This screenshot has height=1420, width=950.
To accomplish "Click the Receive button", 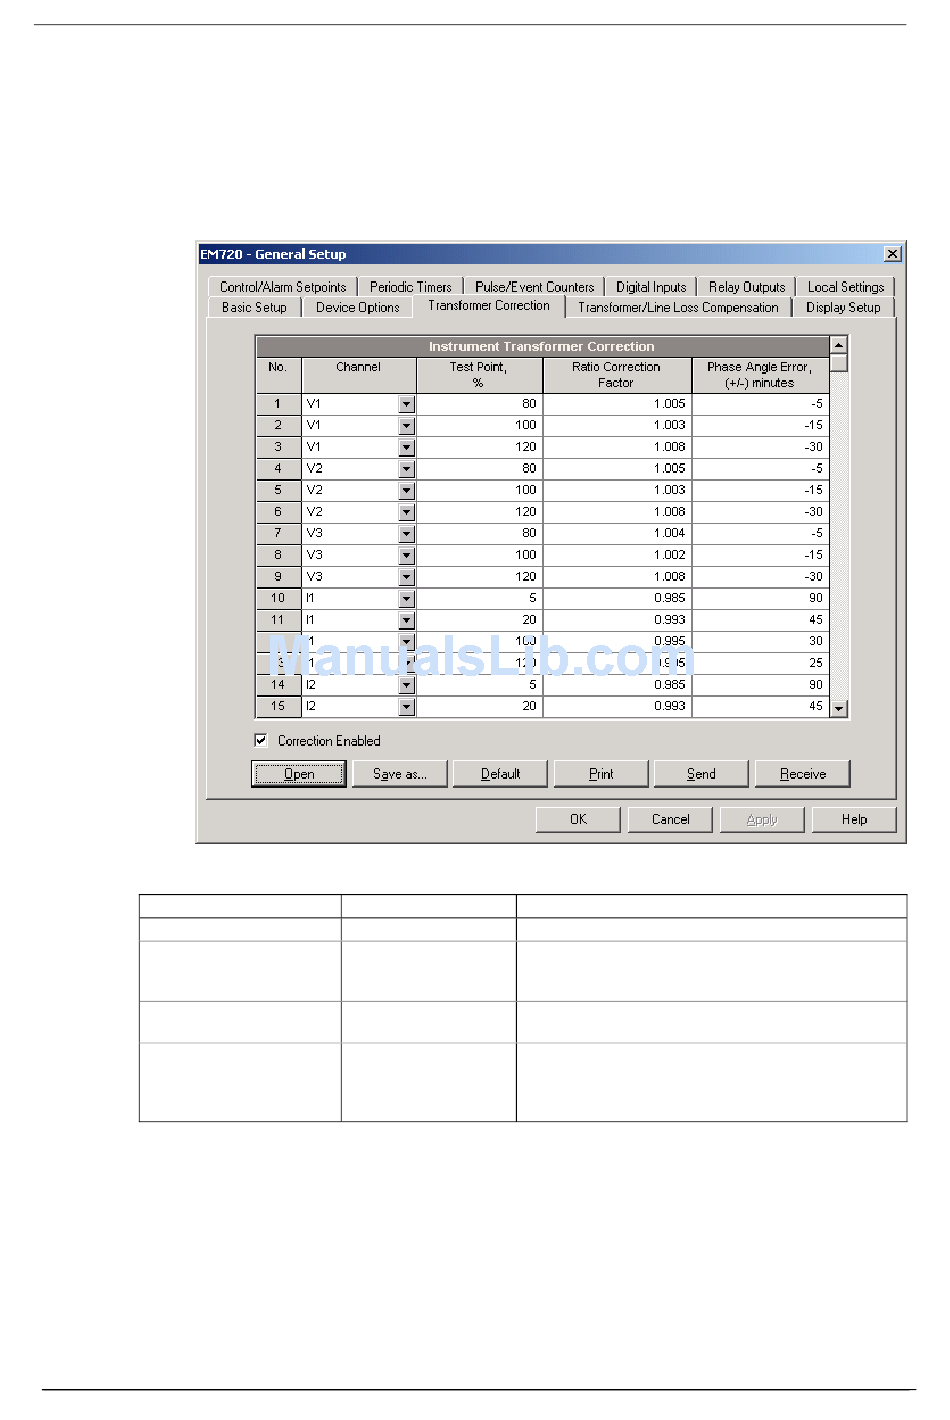I will (803, 774).
